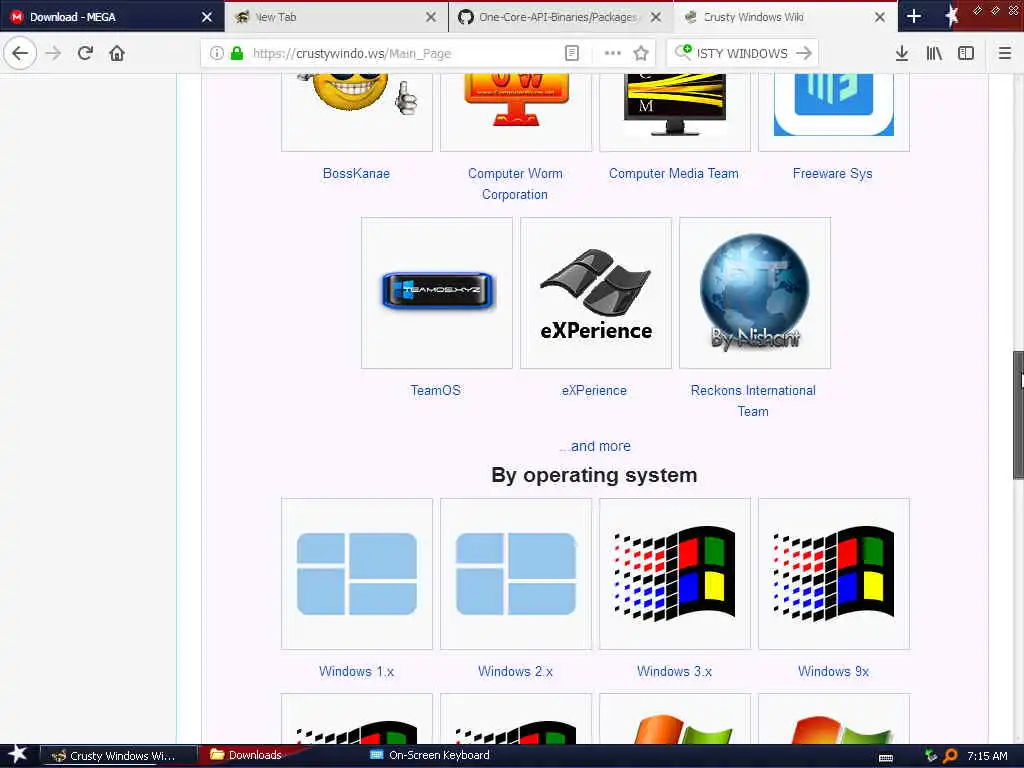Open the Freeware Sys link
The image size is (1024, 768).
(832, 174)
